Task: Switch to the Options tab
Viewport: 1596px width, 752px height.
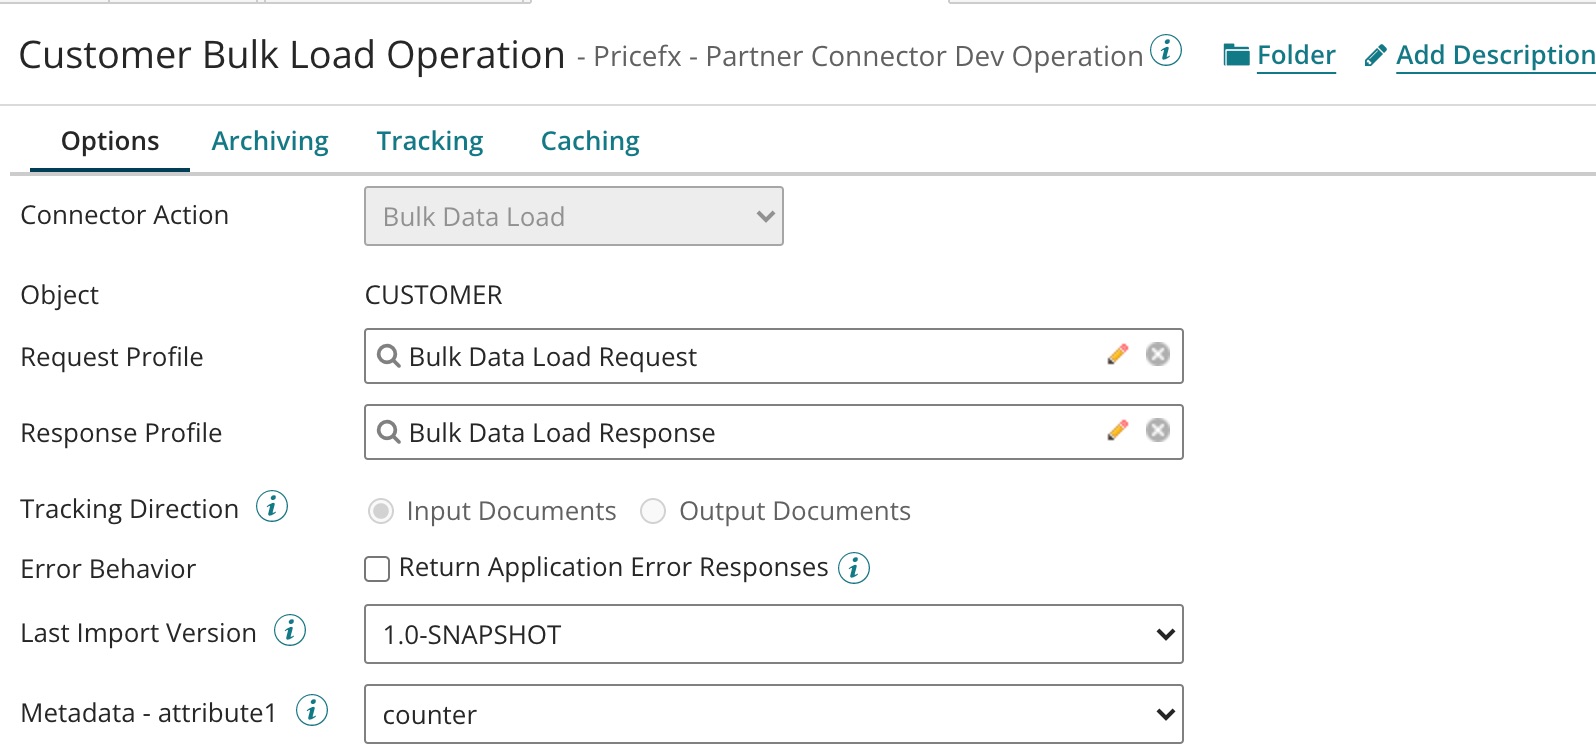Action: (x=110, y=141)
